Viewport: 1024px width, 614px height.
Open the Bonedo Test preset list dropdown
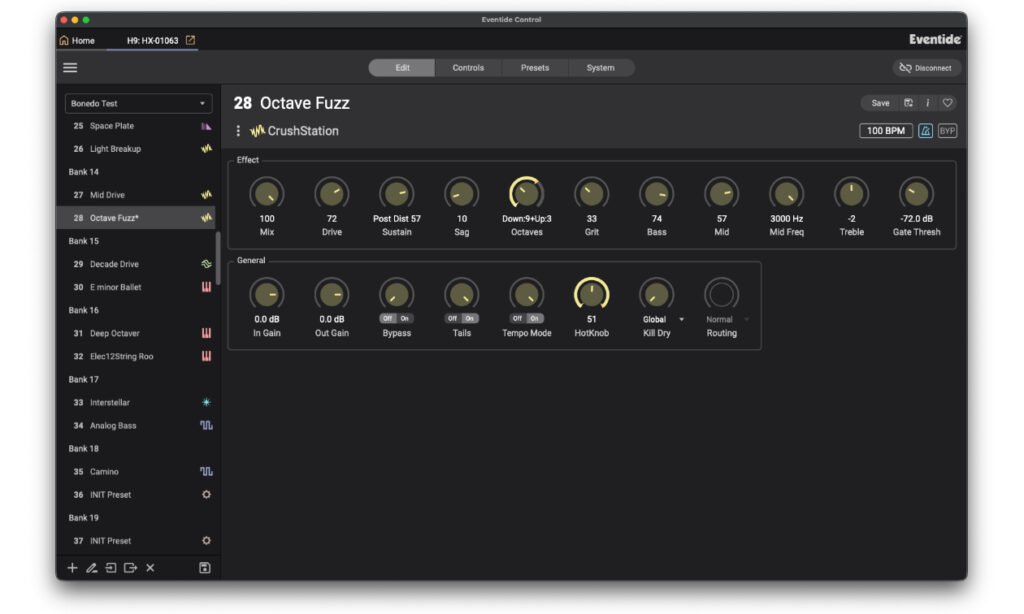(138, 103)
